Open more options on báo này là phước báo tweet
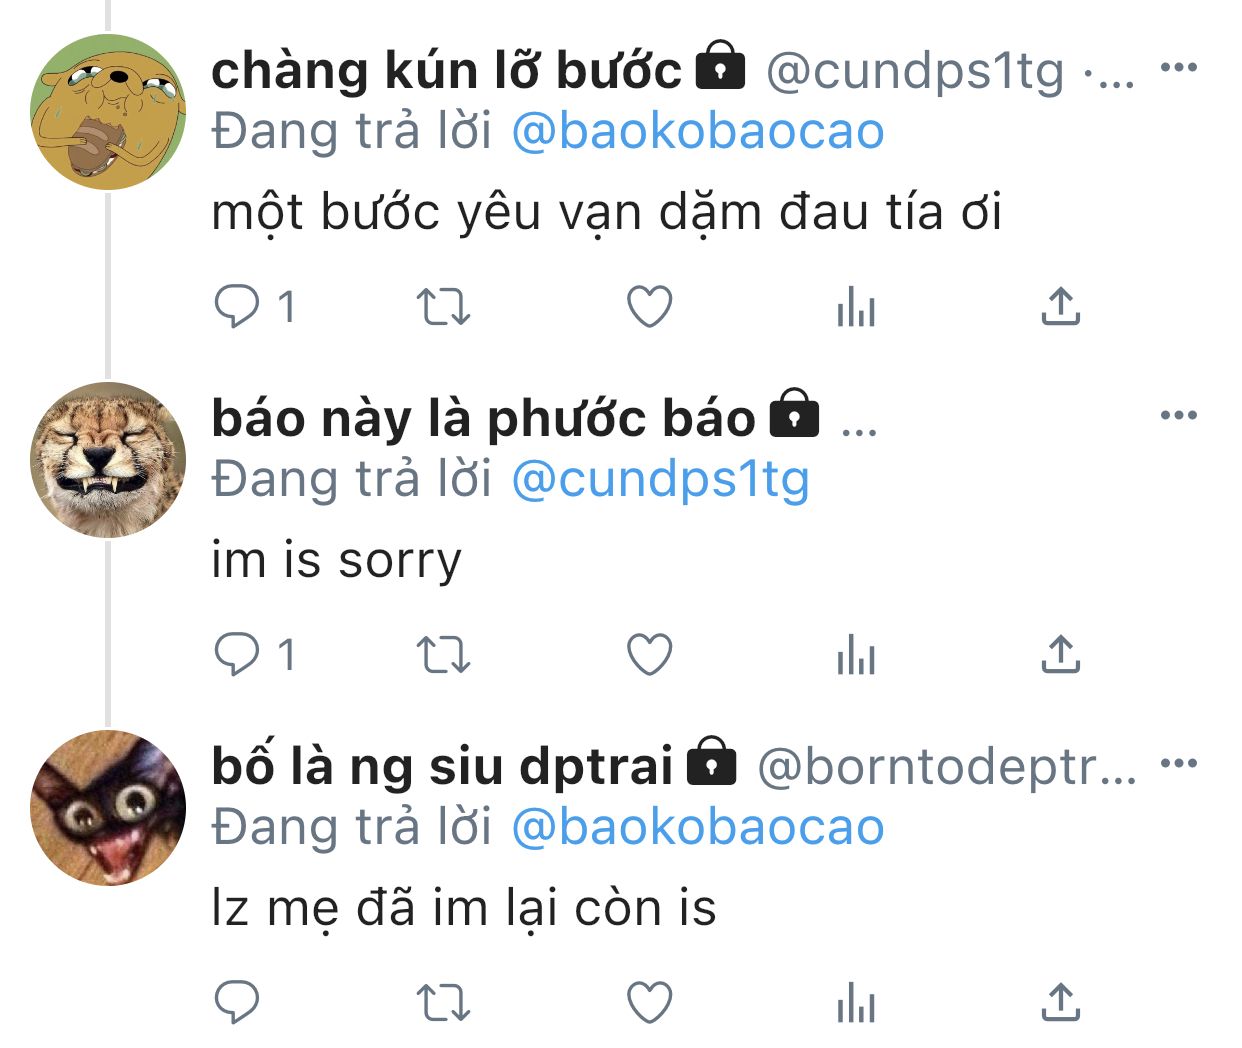The image size is (1242, 1048). coord(1179,415)
